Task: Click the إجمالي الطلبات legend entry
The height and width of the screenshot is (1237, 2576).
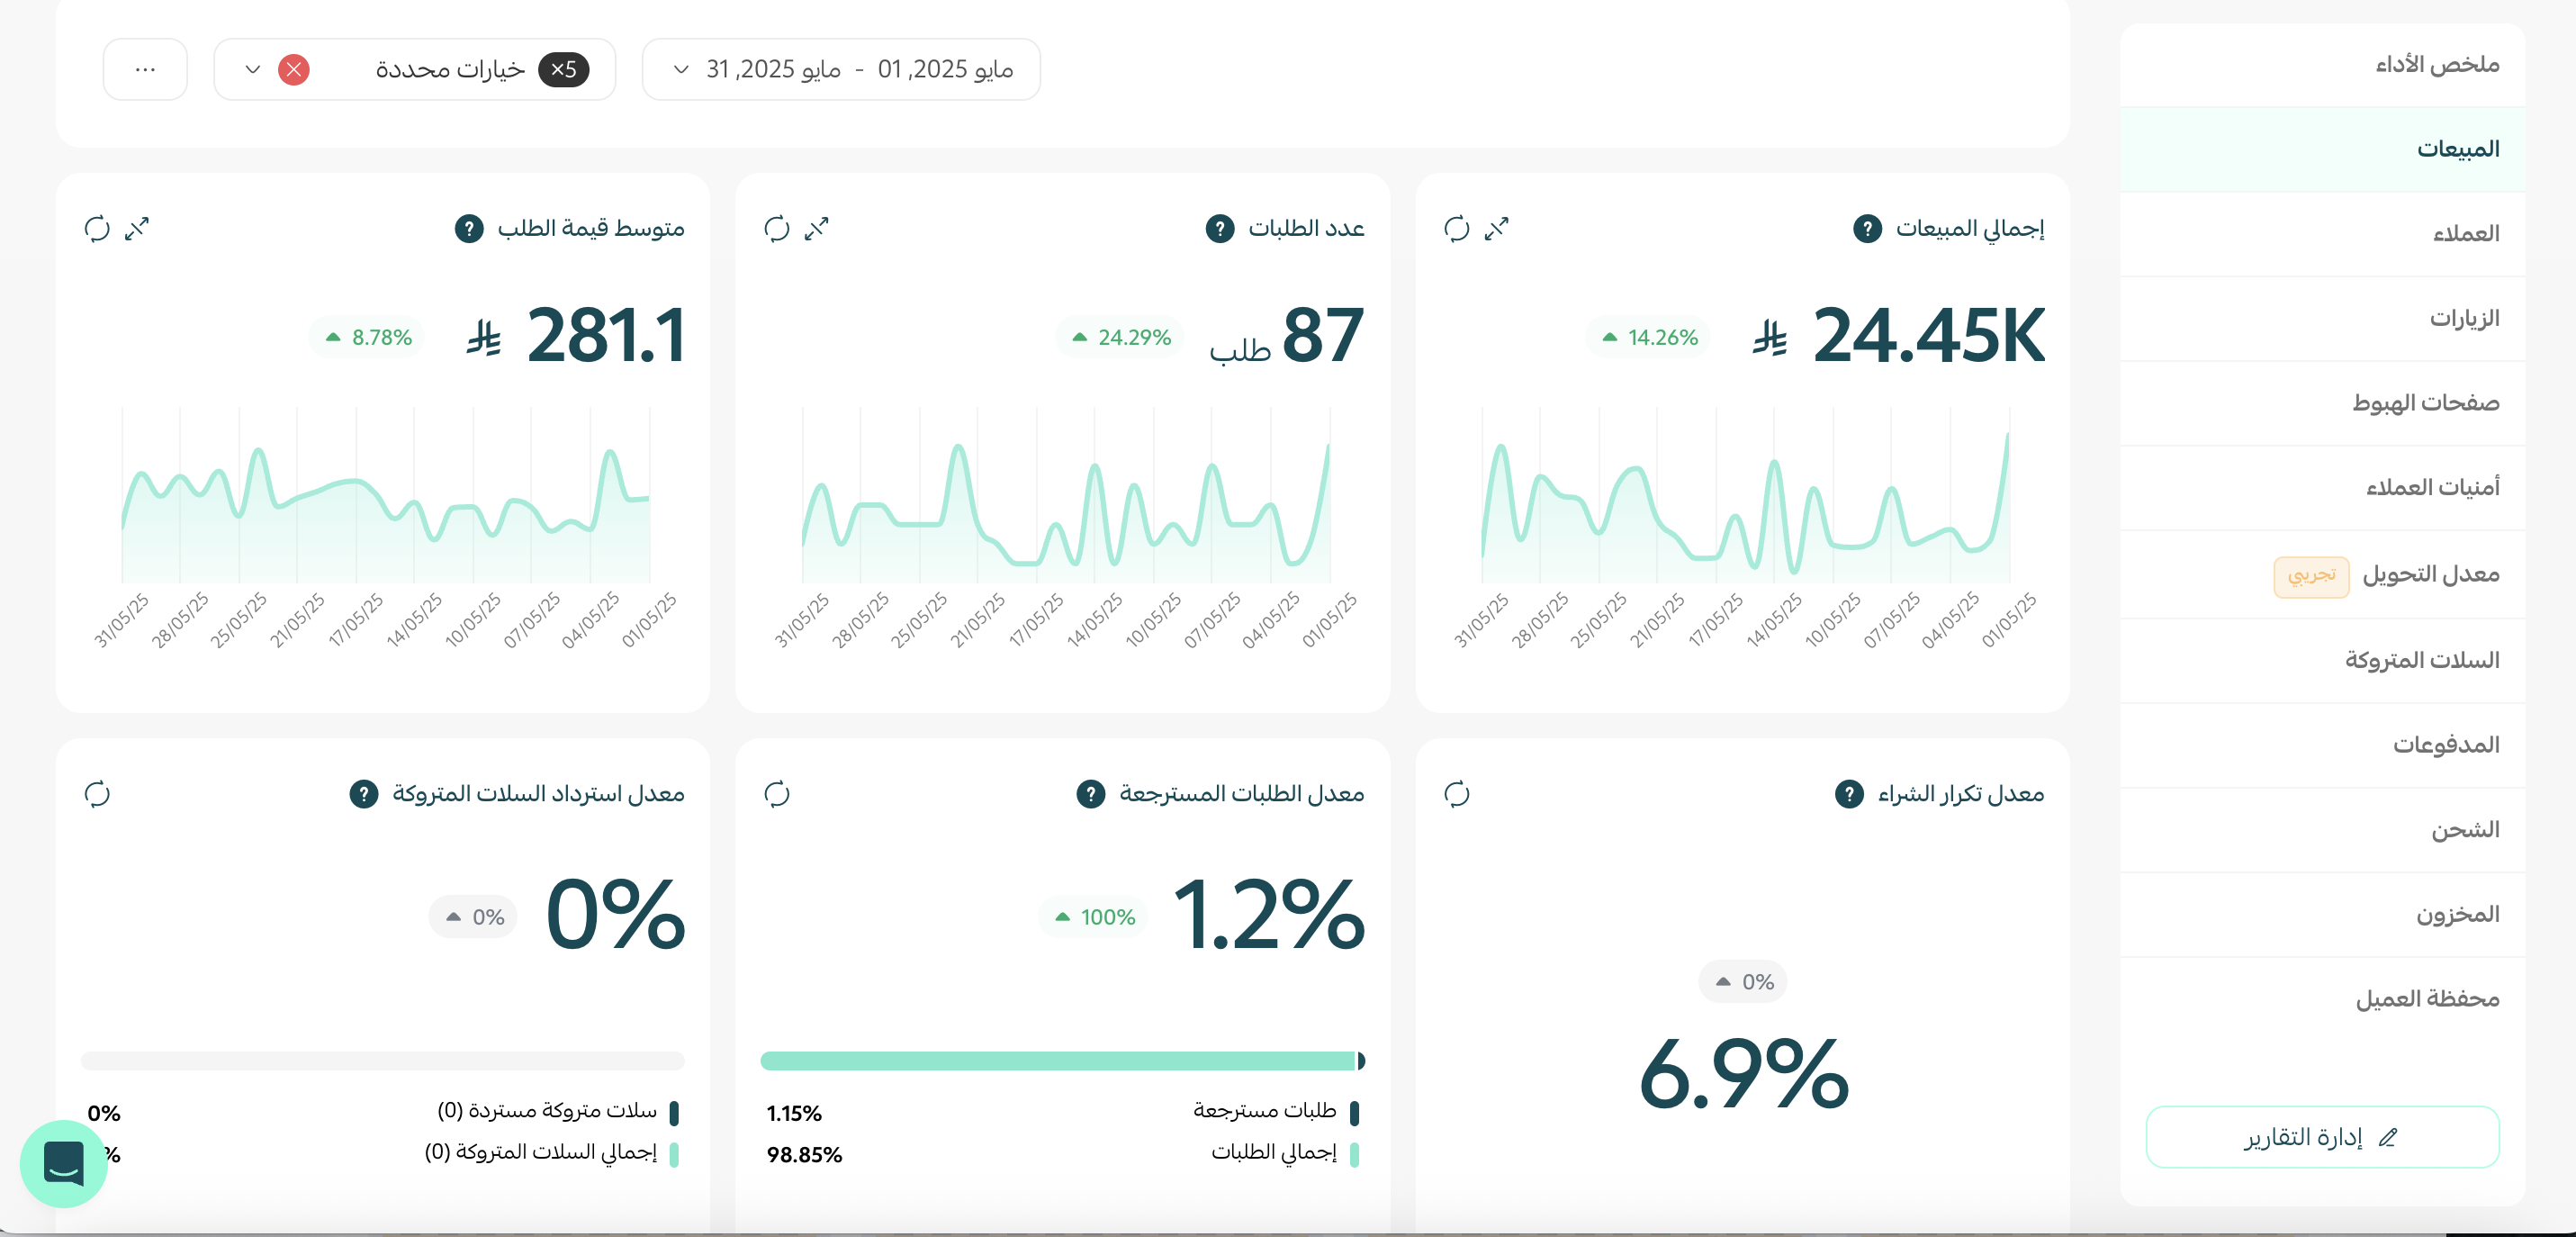Action: click(x=1284, y=1153)
